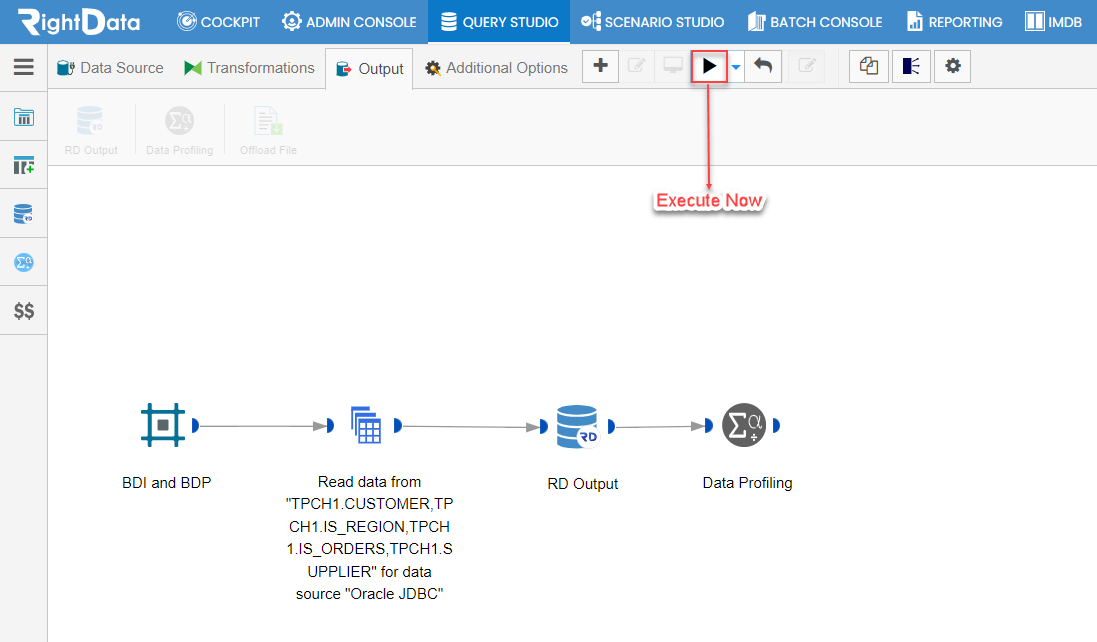The height and width of the screenshot is (642, 1097).
Task: Select the dollar signs sidebar icon
Action: coord(24,311)
